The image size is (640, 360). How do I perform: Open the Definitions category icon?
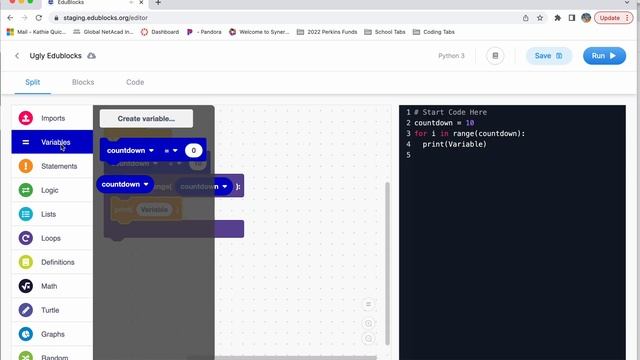tap(26, 262)
